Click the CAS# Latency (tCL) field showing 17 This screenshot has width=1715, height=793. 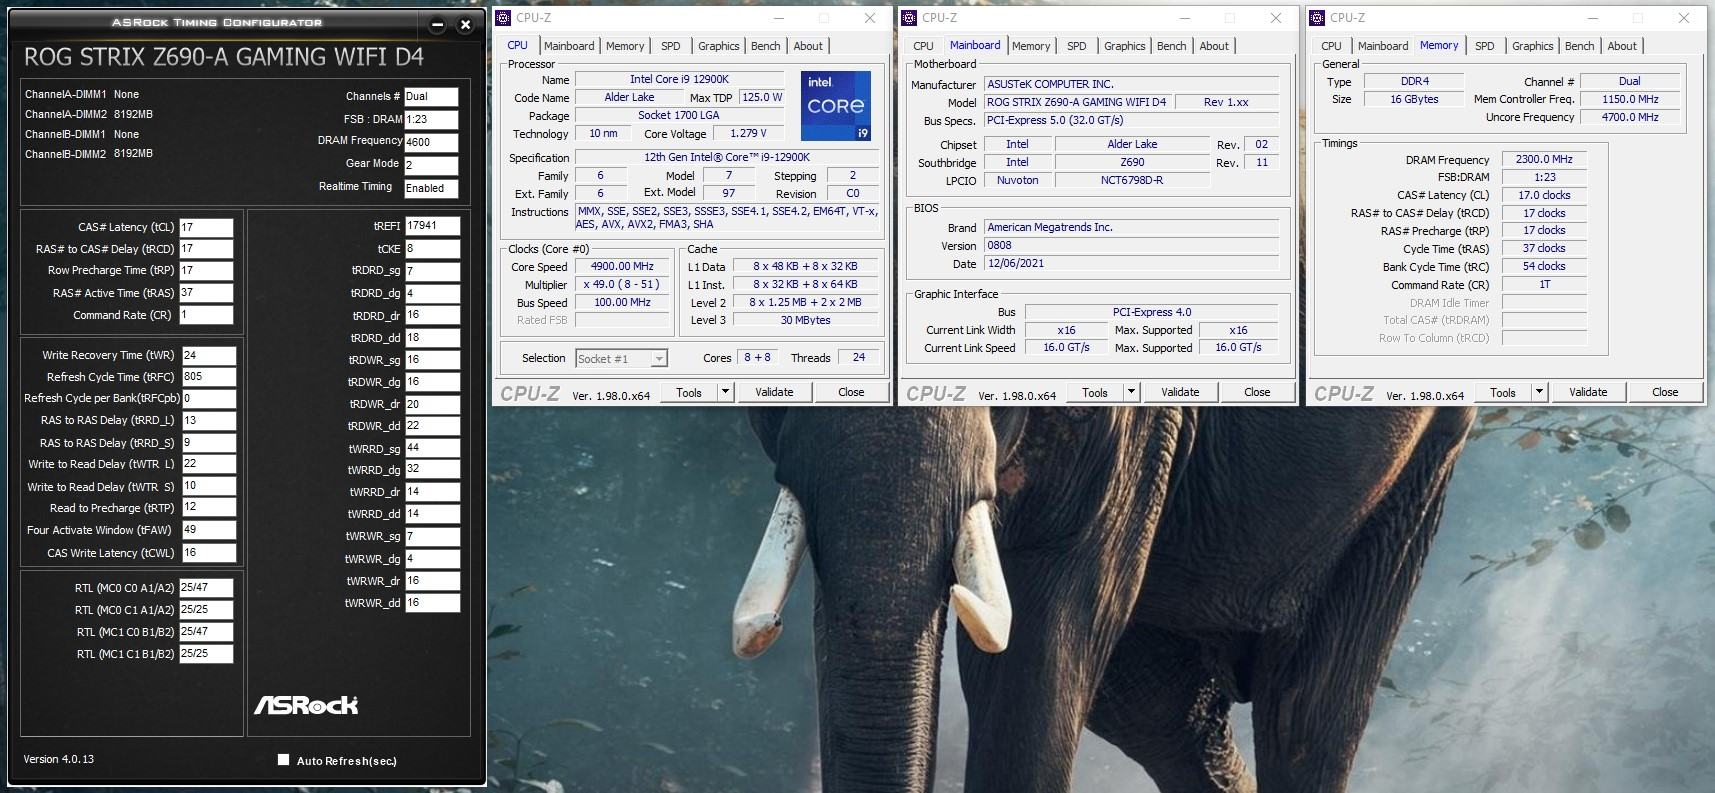coord(206,227)
